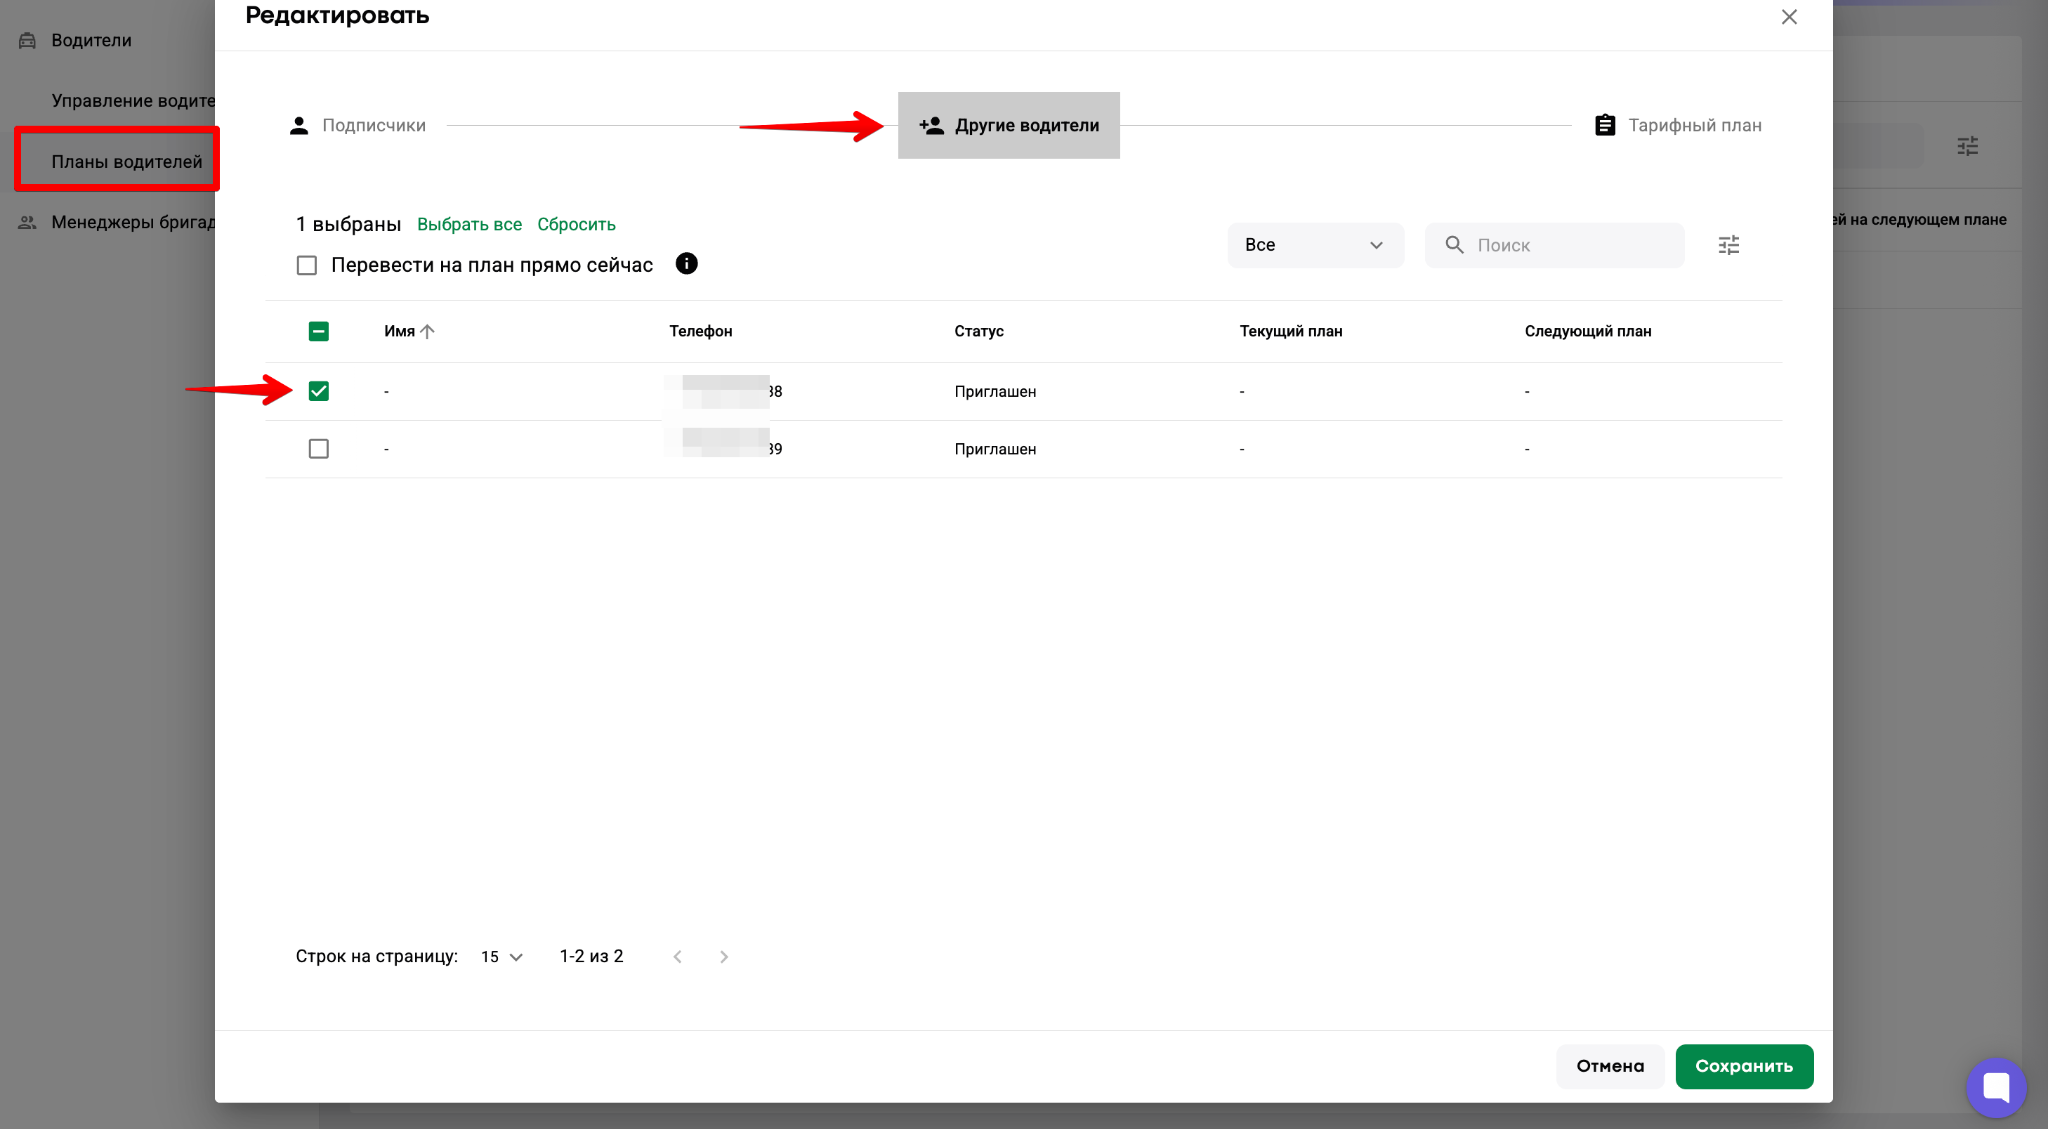
Task: Click the 1-2 из 2 pagination text
Action: (591, 956)
